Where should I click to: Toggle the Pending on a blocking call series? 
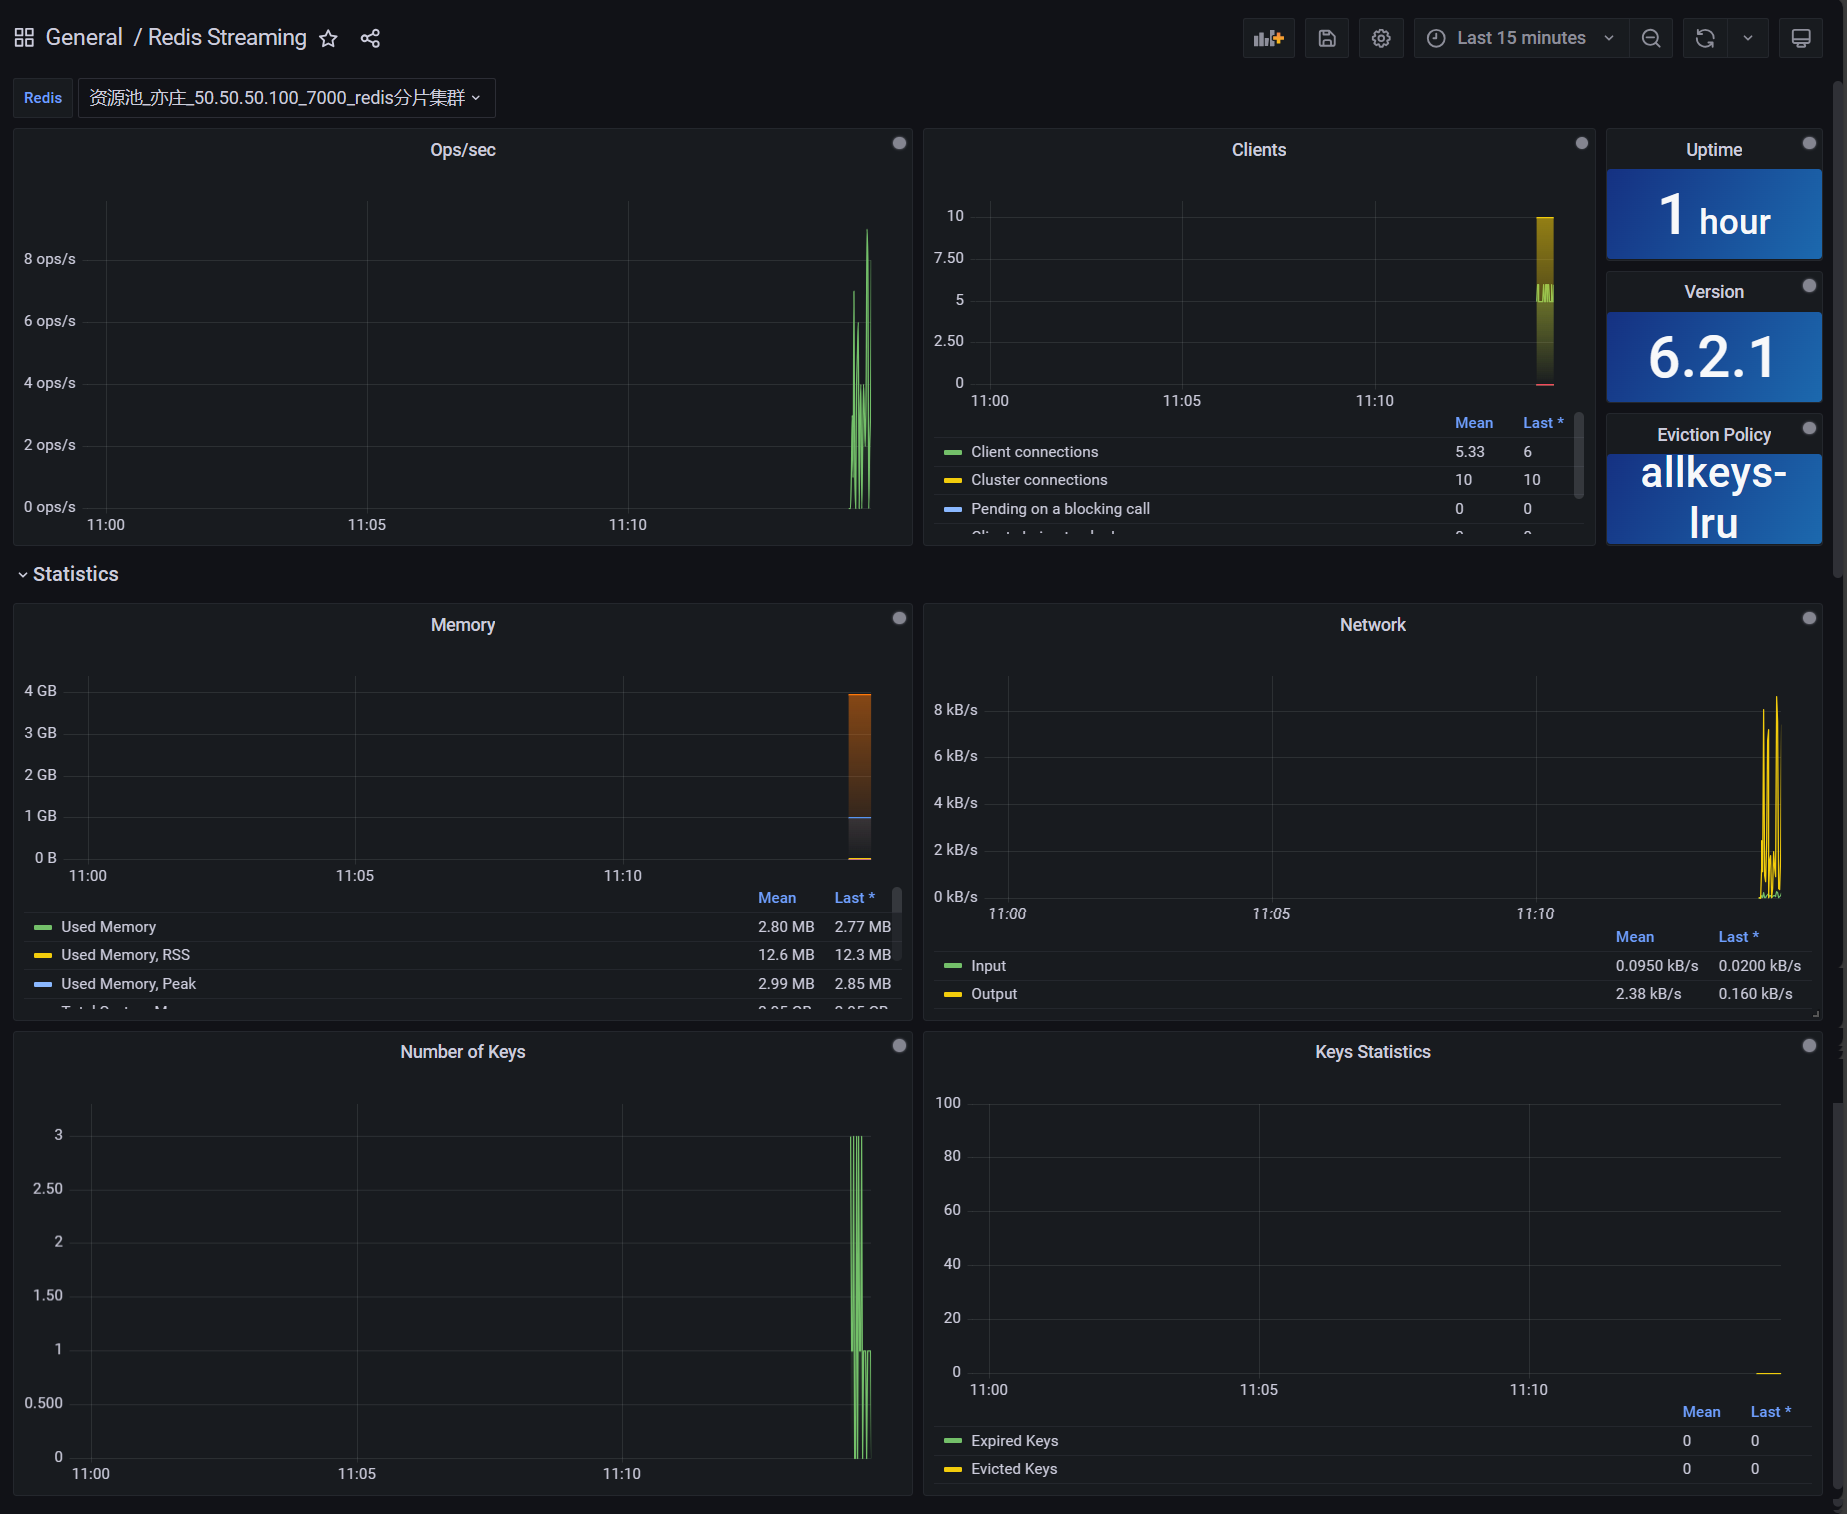pos(1060,509)
